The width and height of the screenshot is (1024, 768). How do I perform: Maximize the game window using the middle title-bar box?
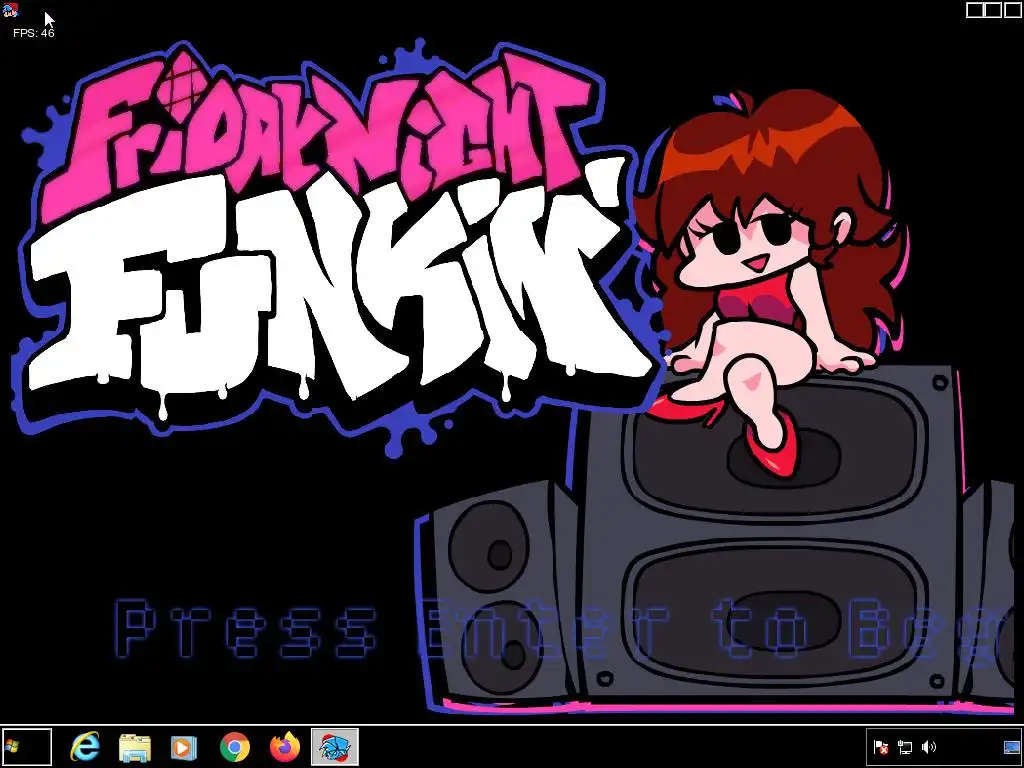[993, 10]
